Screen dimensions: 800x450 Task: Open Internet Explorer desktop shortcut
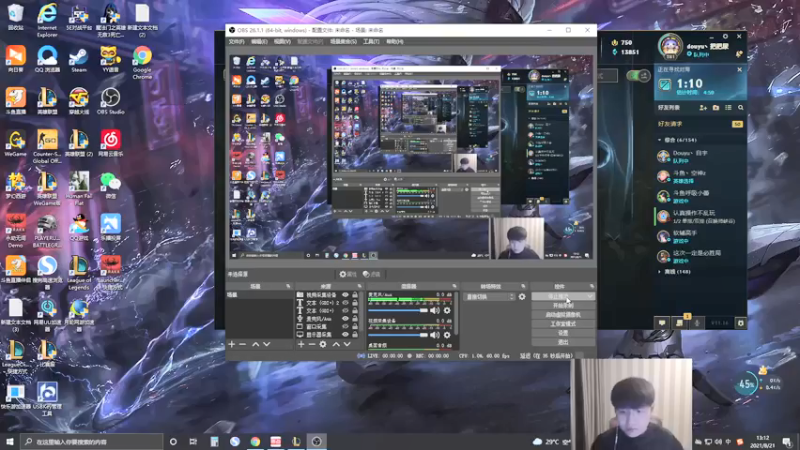point(47,20)
